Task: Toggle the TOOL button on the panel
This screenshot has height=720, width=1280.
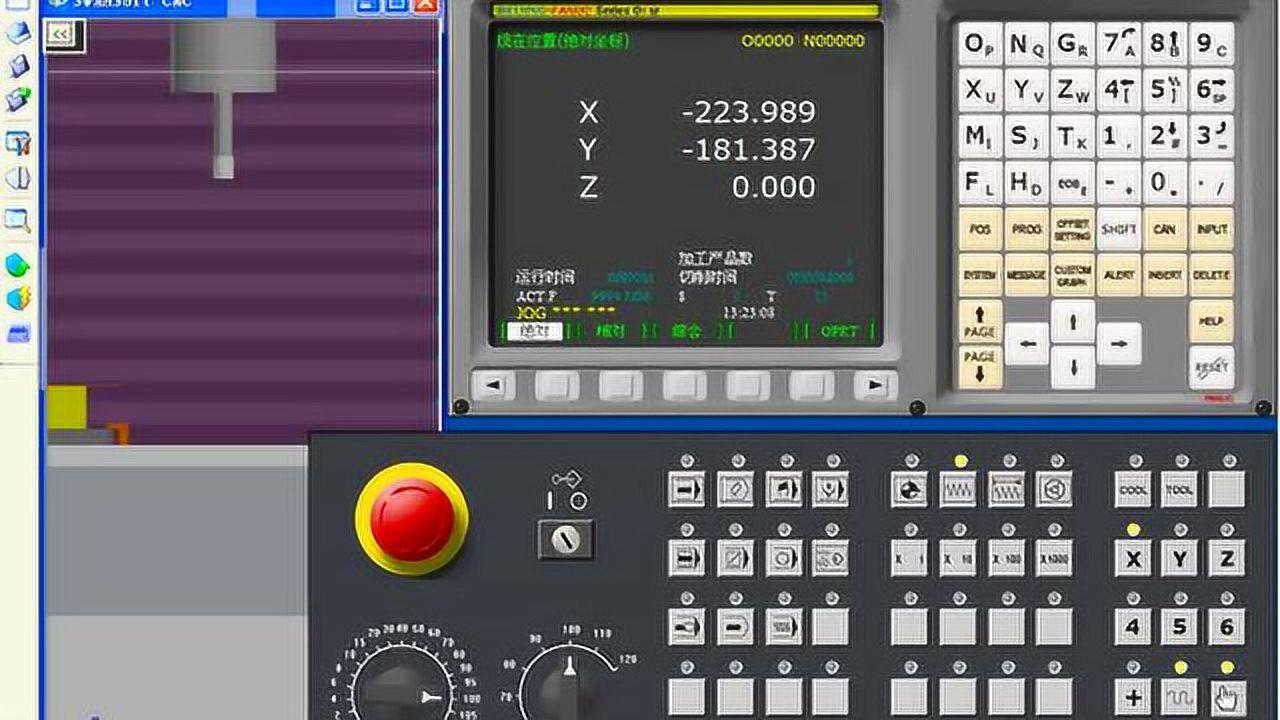Action: click(1180, 490)
